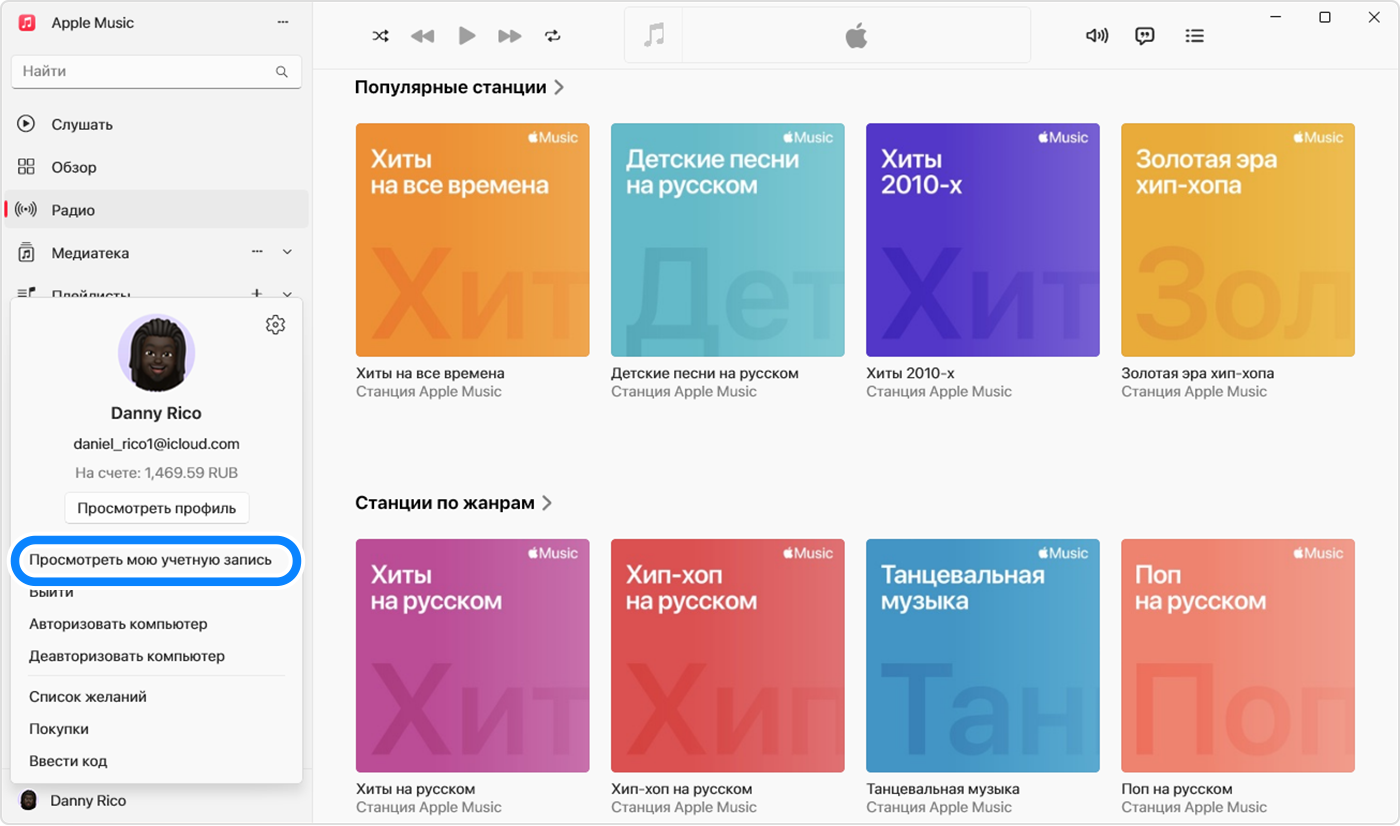Image resolution: width=1400 pixels, height=826 pixels.
Task: Open Покупки from account menu
Action: pos(59,729)
